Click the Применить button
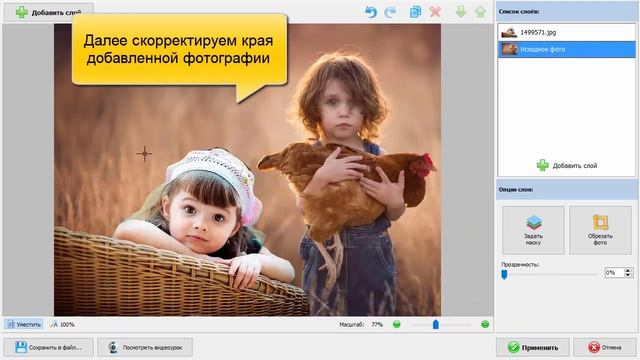 (533, 347)
